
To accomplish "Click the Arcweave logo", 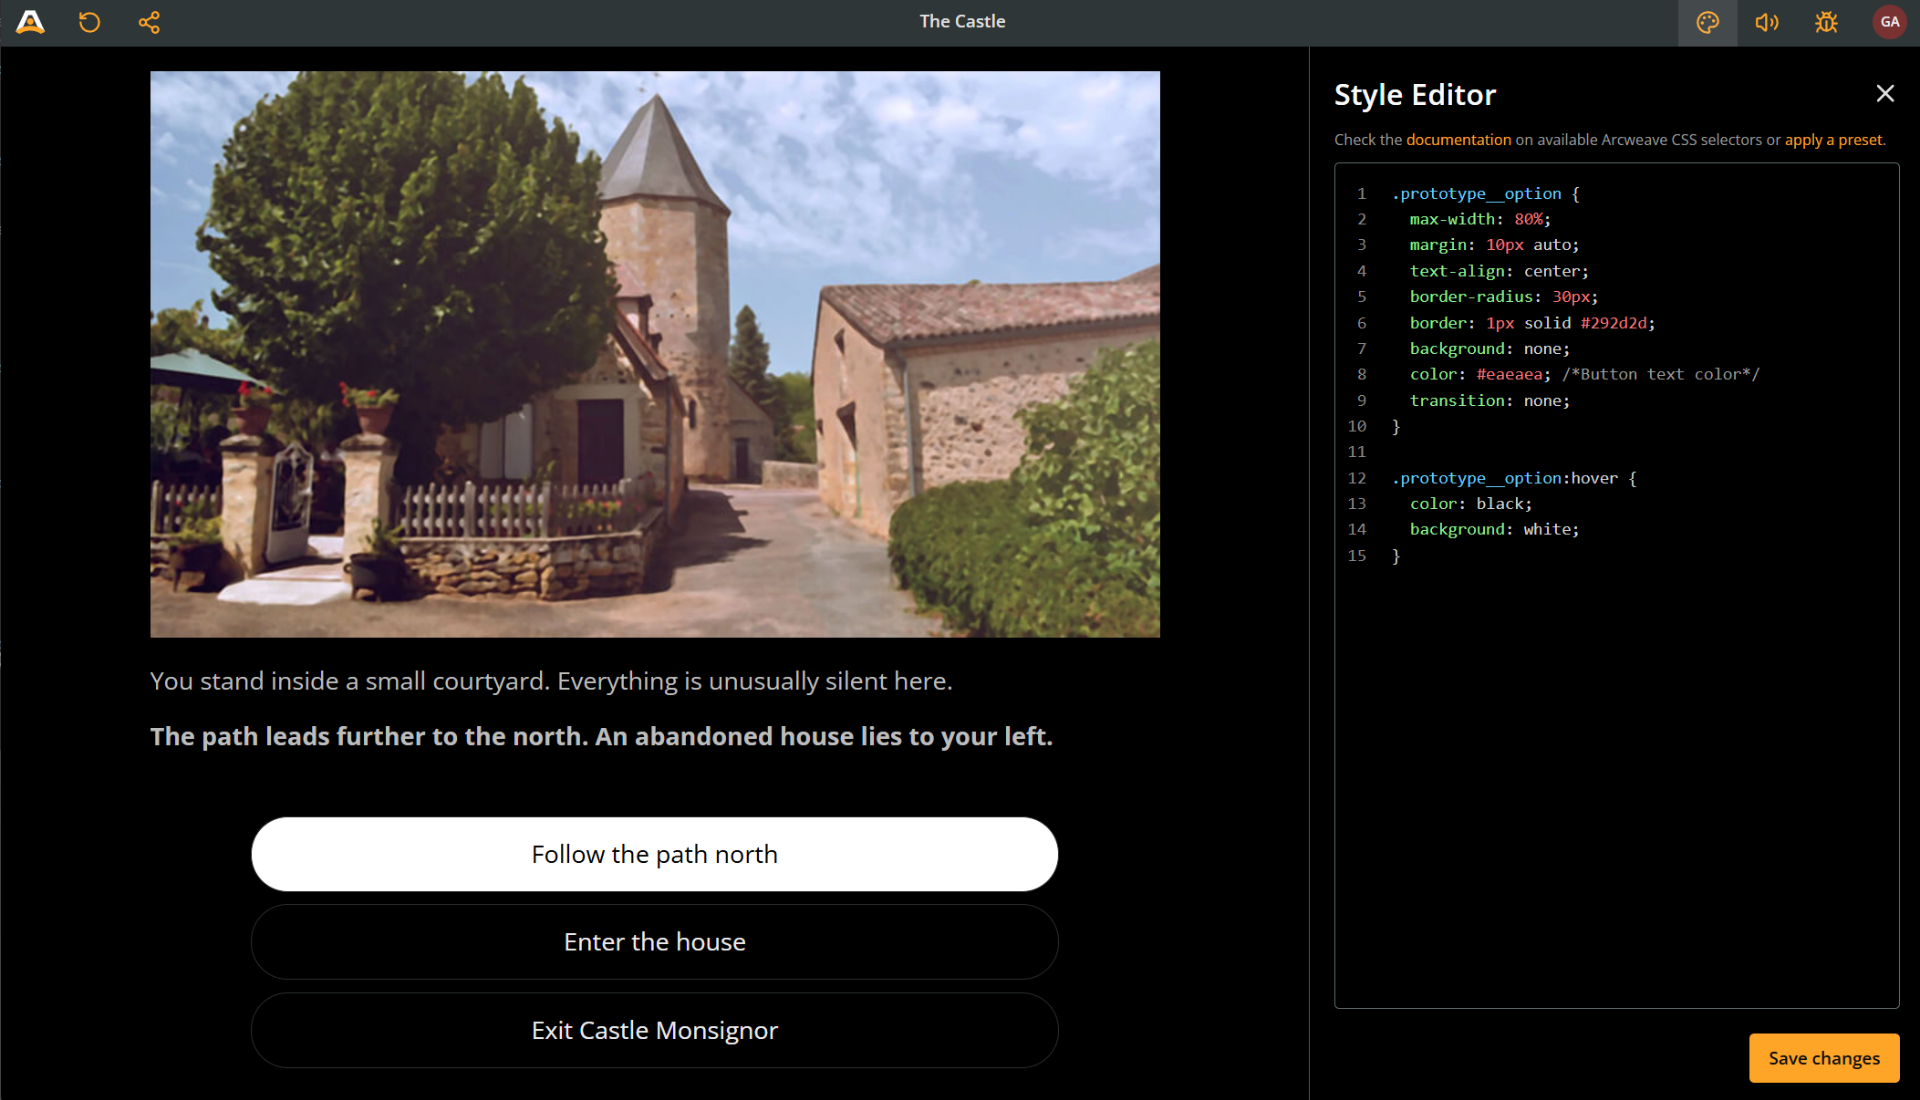I will [x=30, y=22].
